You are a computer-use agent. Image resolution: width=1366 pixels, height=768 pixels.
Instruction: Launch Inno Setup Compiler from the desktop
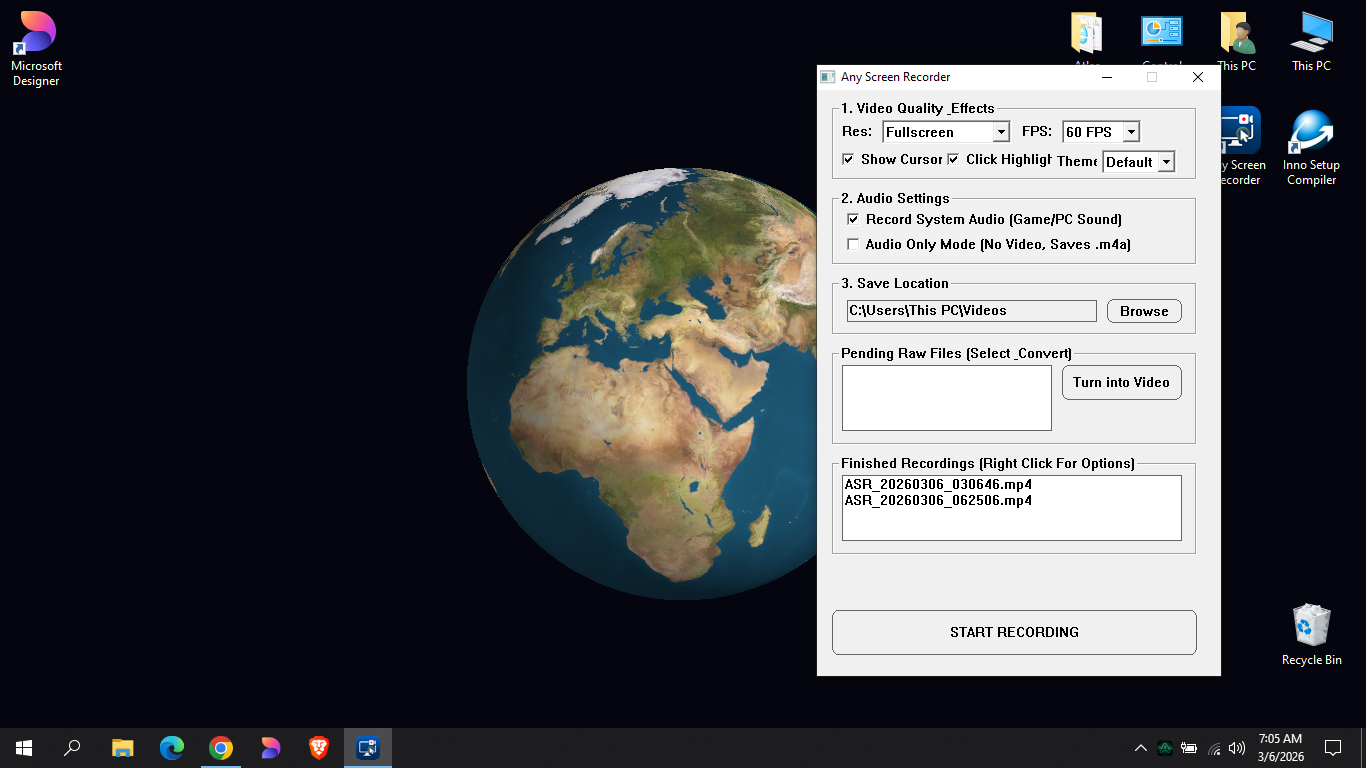1311,130
